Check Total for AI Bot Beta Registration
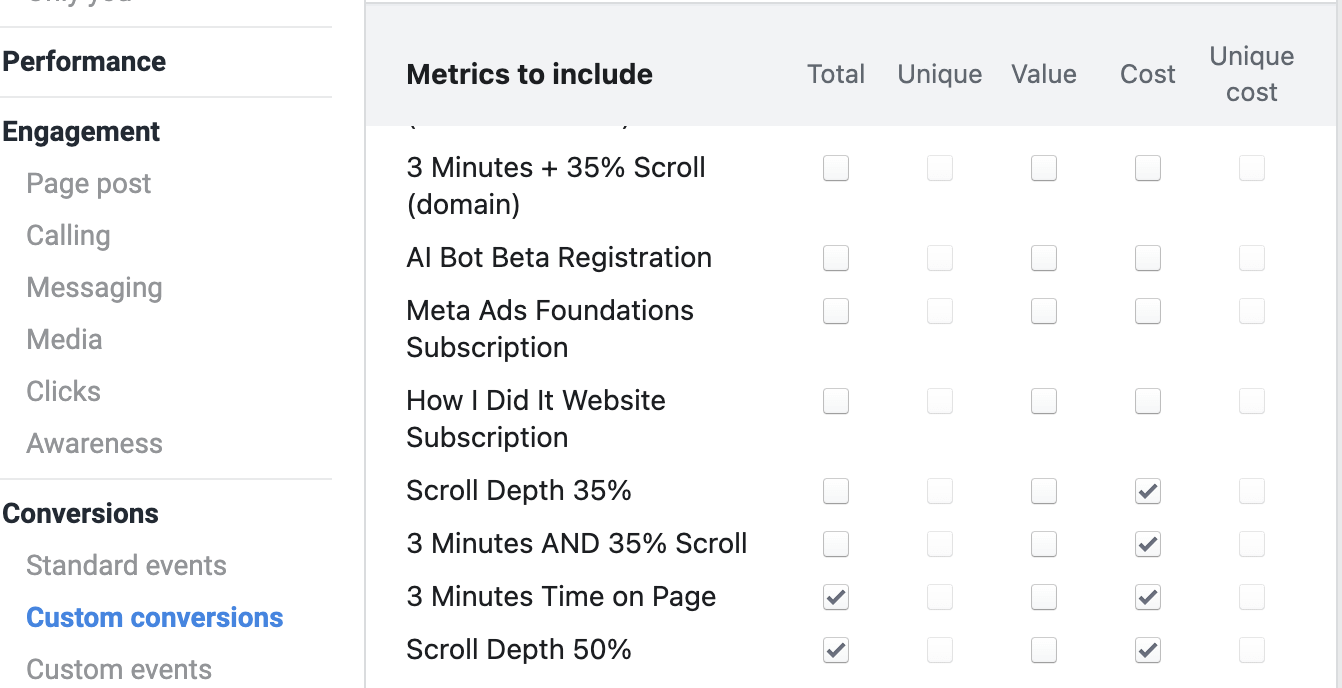The image size is (1342, 688). (x=836, y=258)
